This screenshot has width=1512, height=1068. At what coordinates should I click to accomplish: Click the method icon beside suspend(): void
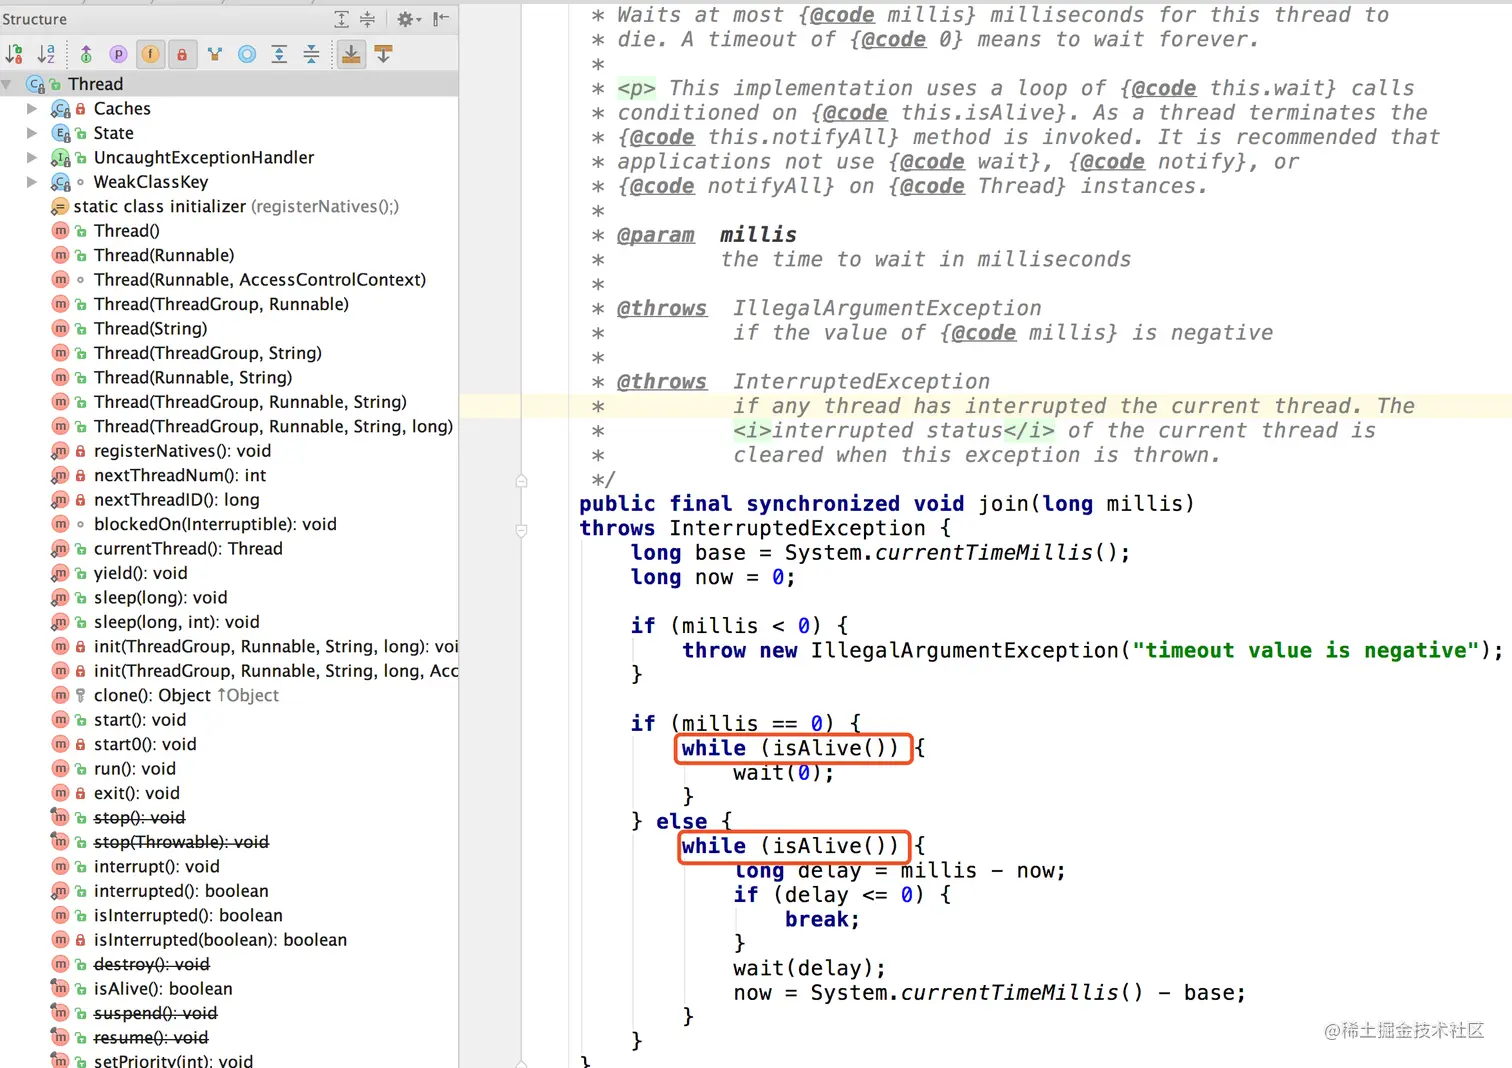click(60, 1013)
